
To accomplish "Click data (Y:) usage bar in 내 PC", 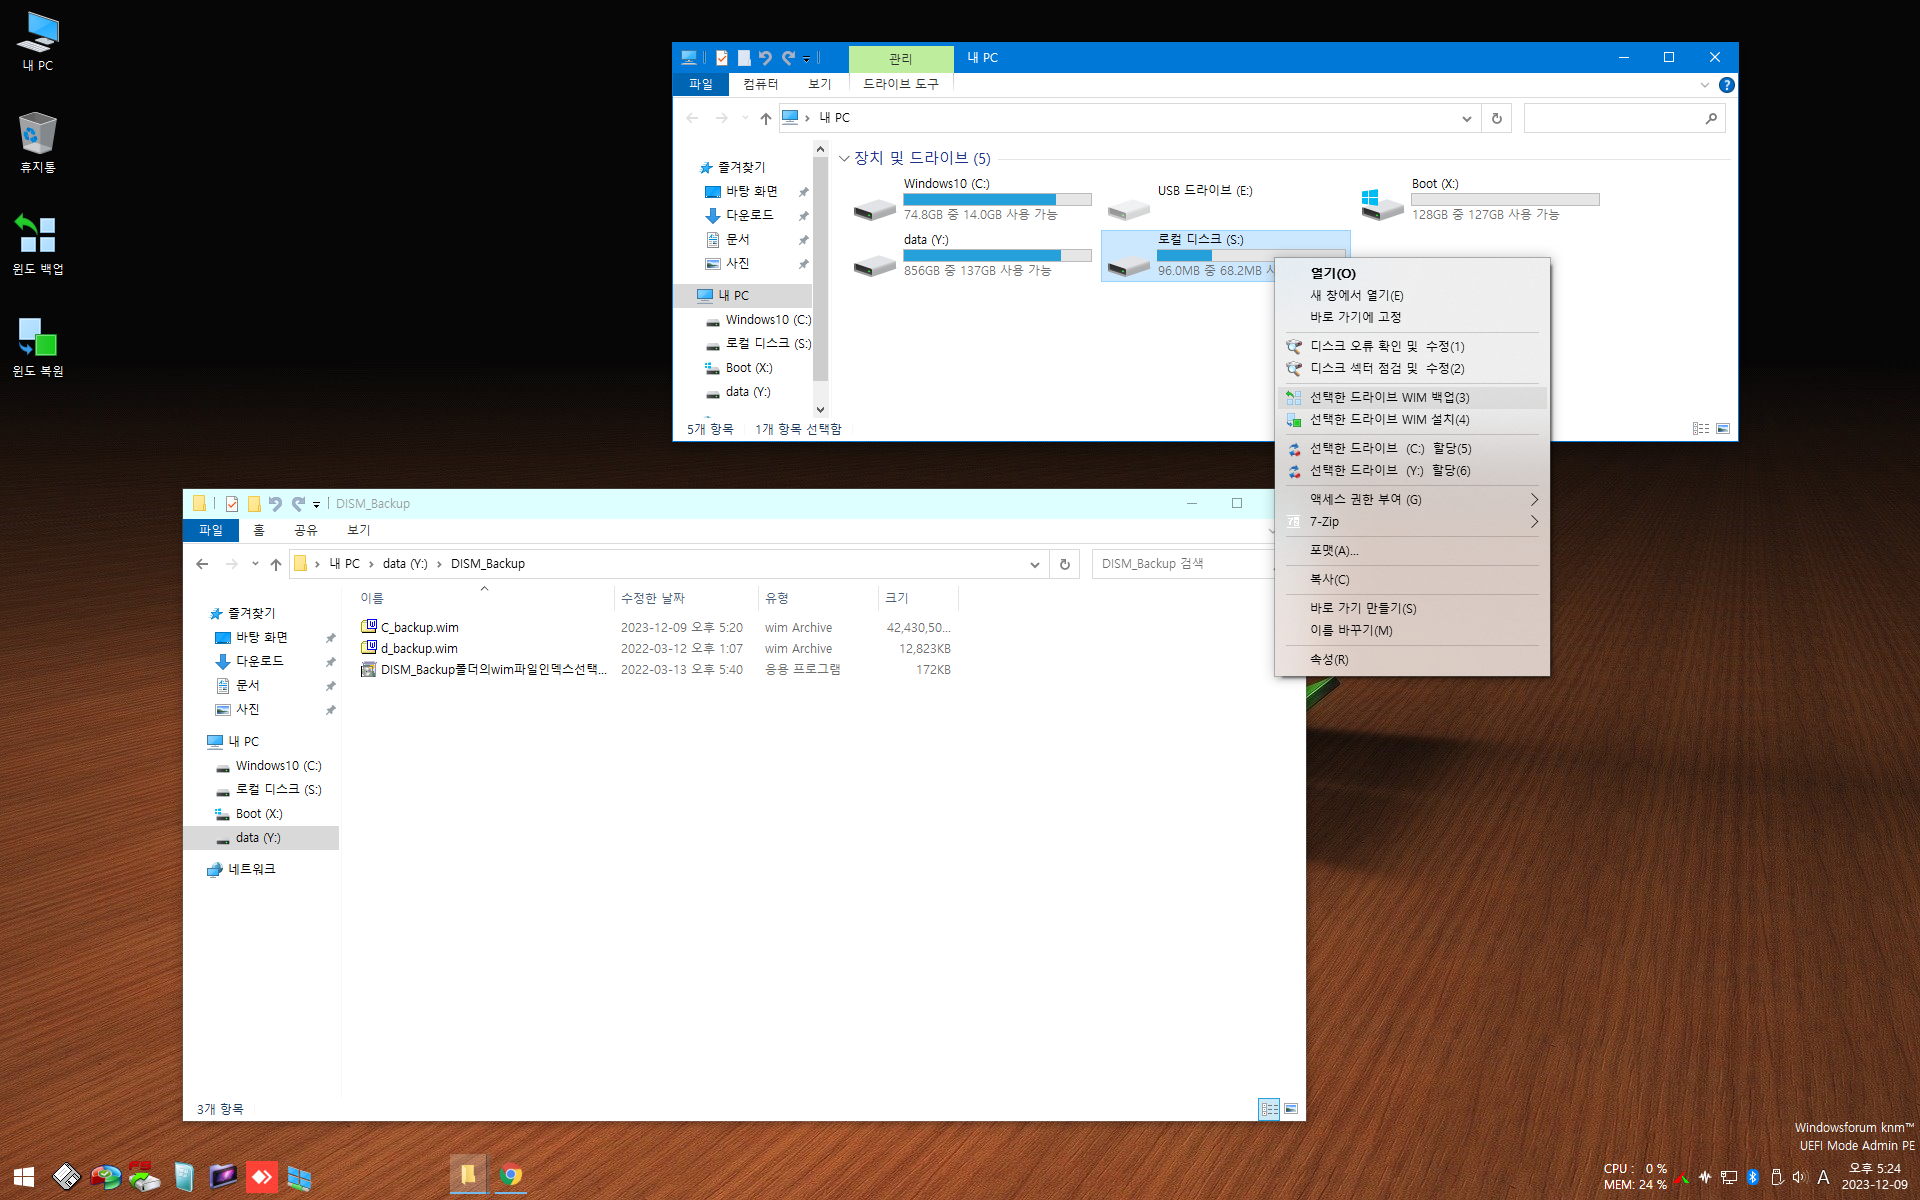I will coord(997,256).
